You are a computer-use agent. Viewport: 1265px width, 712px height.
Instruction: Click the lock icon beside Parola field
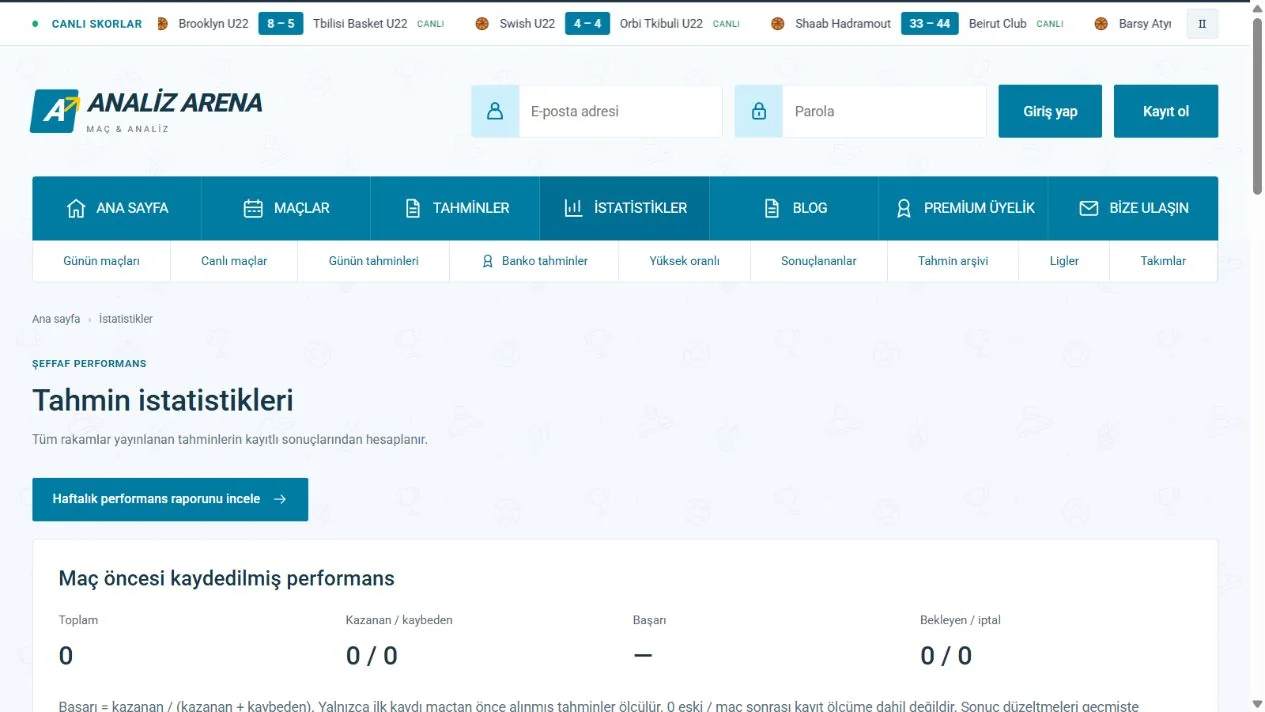(758, 111)
